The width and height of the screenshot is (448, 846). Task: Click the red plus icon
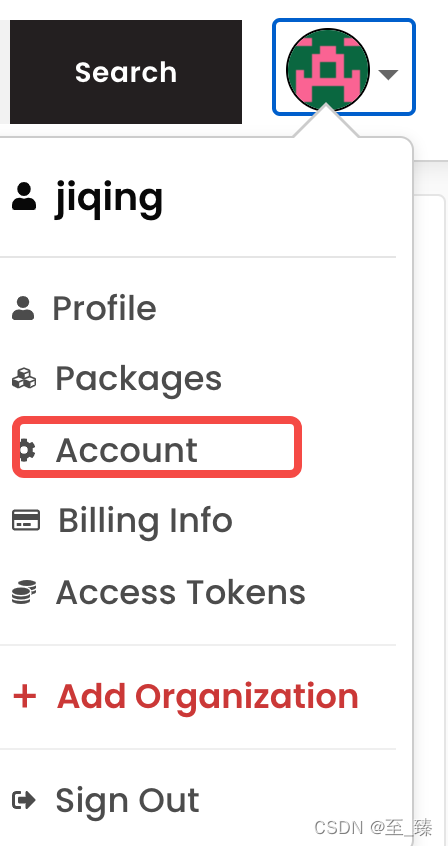(24, 696)
